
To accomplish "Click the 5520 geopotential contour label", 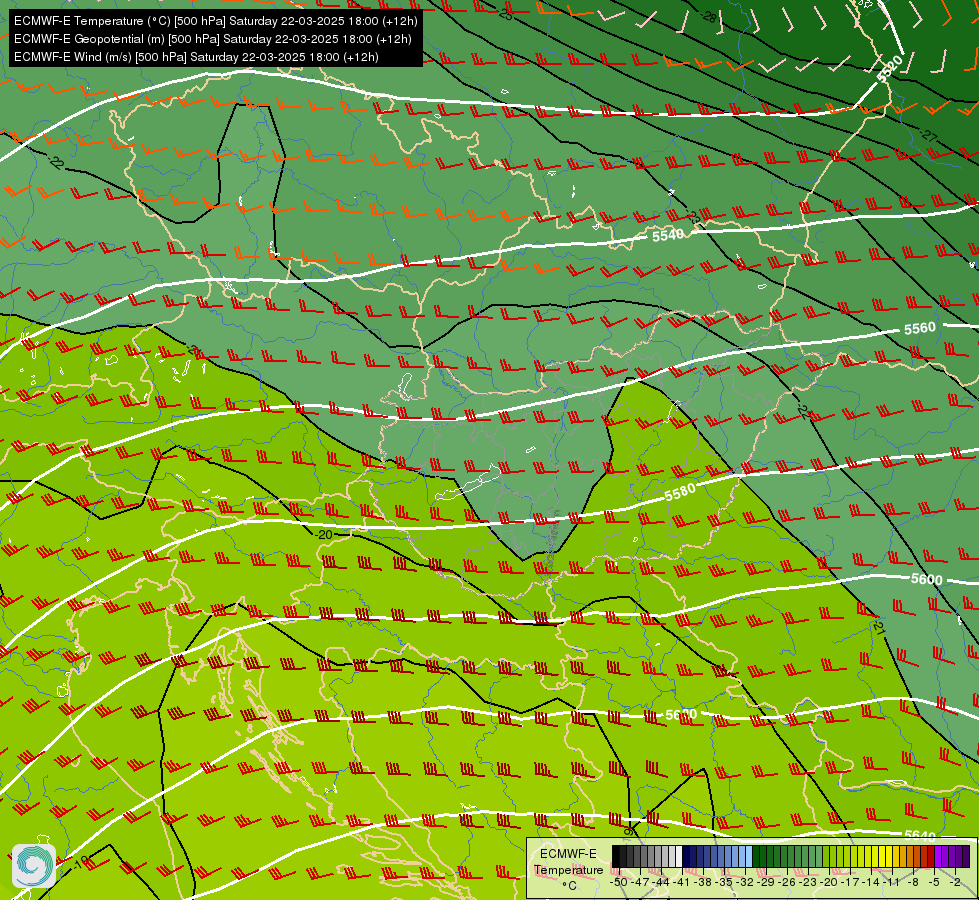I will pos(890,69).
